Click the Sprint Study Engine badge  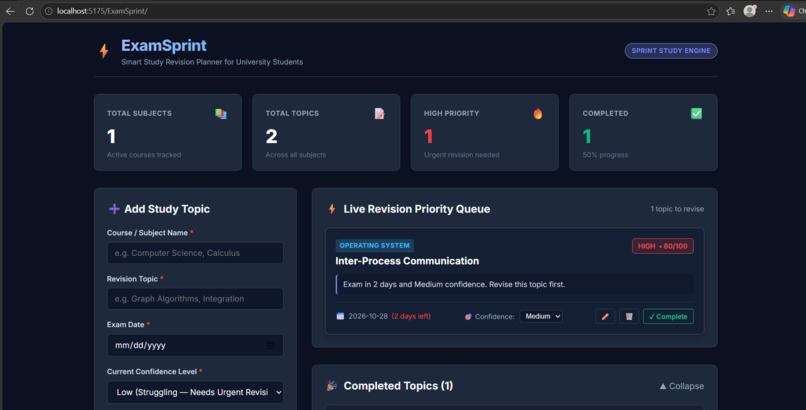[x=671, y=51]
